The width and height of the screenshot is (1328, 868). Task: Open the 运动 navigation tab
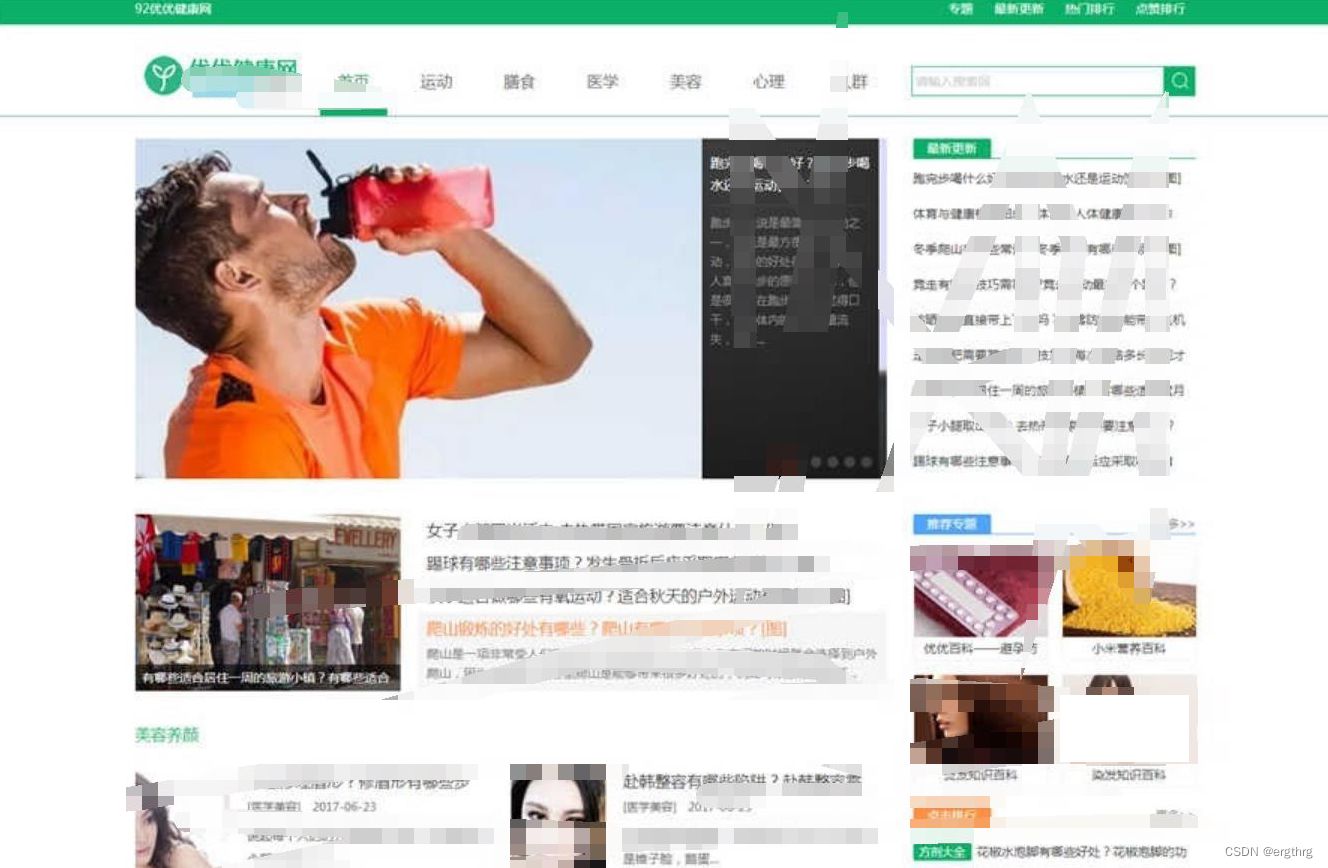436,83
